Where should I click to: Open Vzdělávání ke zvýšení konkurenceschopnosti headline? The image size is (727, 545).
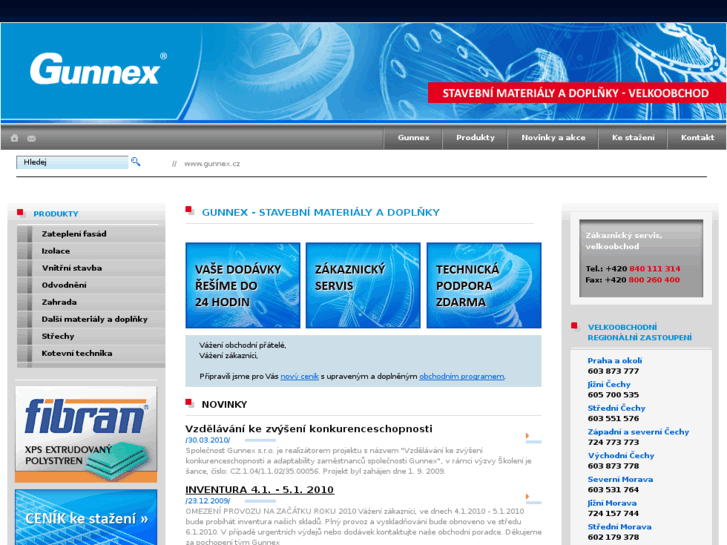pos(309,429)
